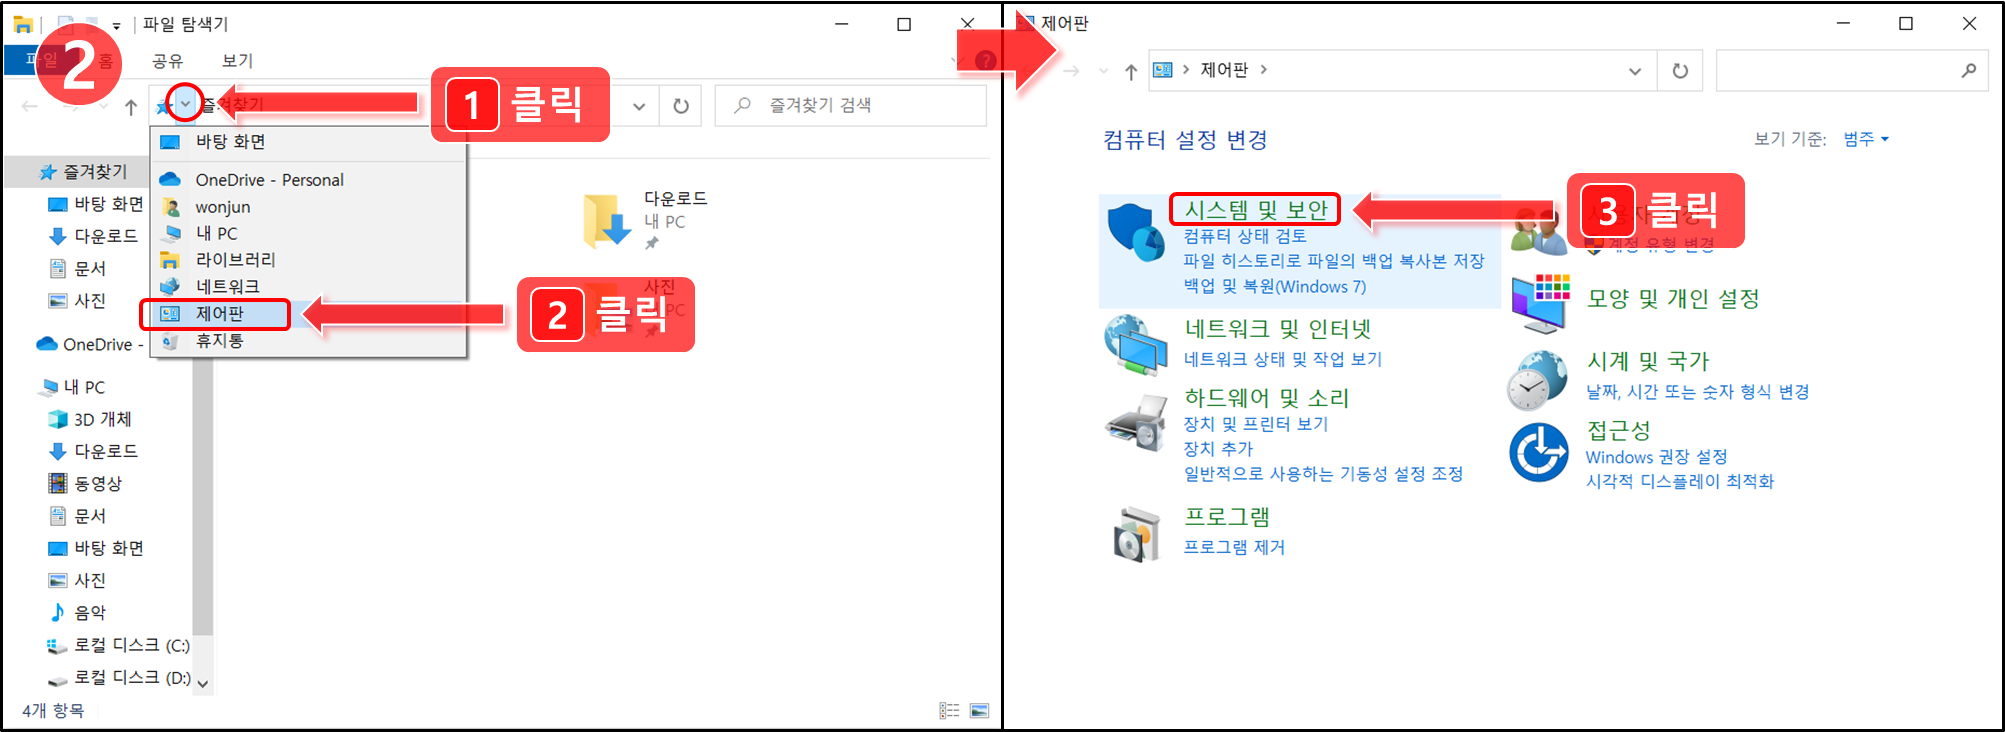Open recent locations dropdown in Control Panel
This screenshot has width=2005, height=732.
coord(1104,71)
